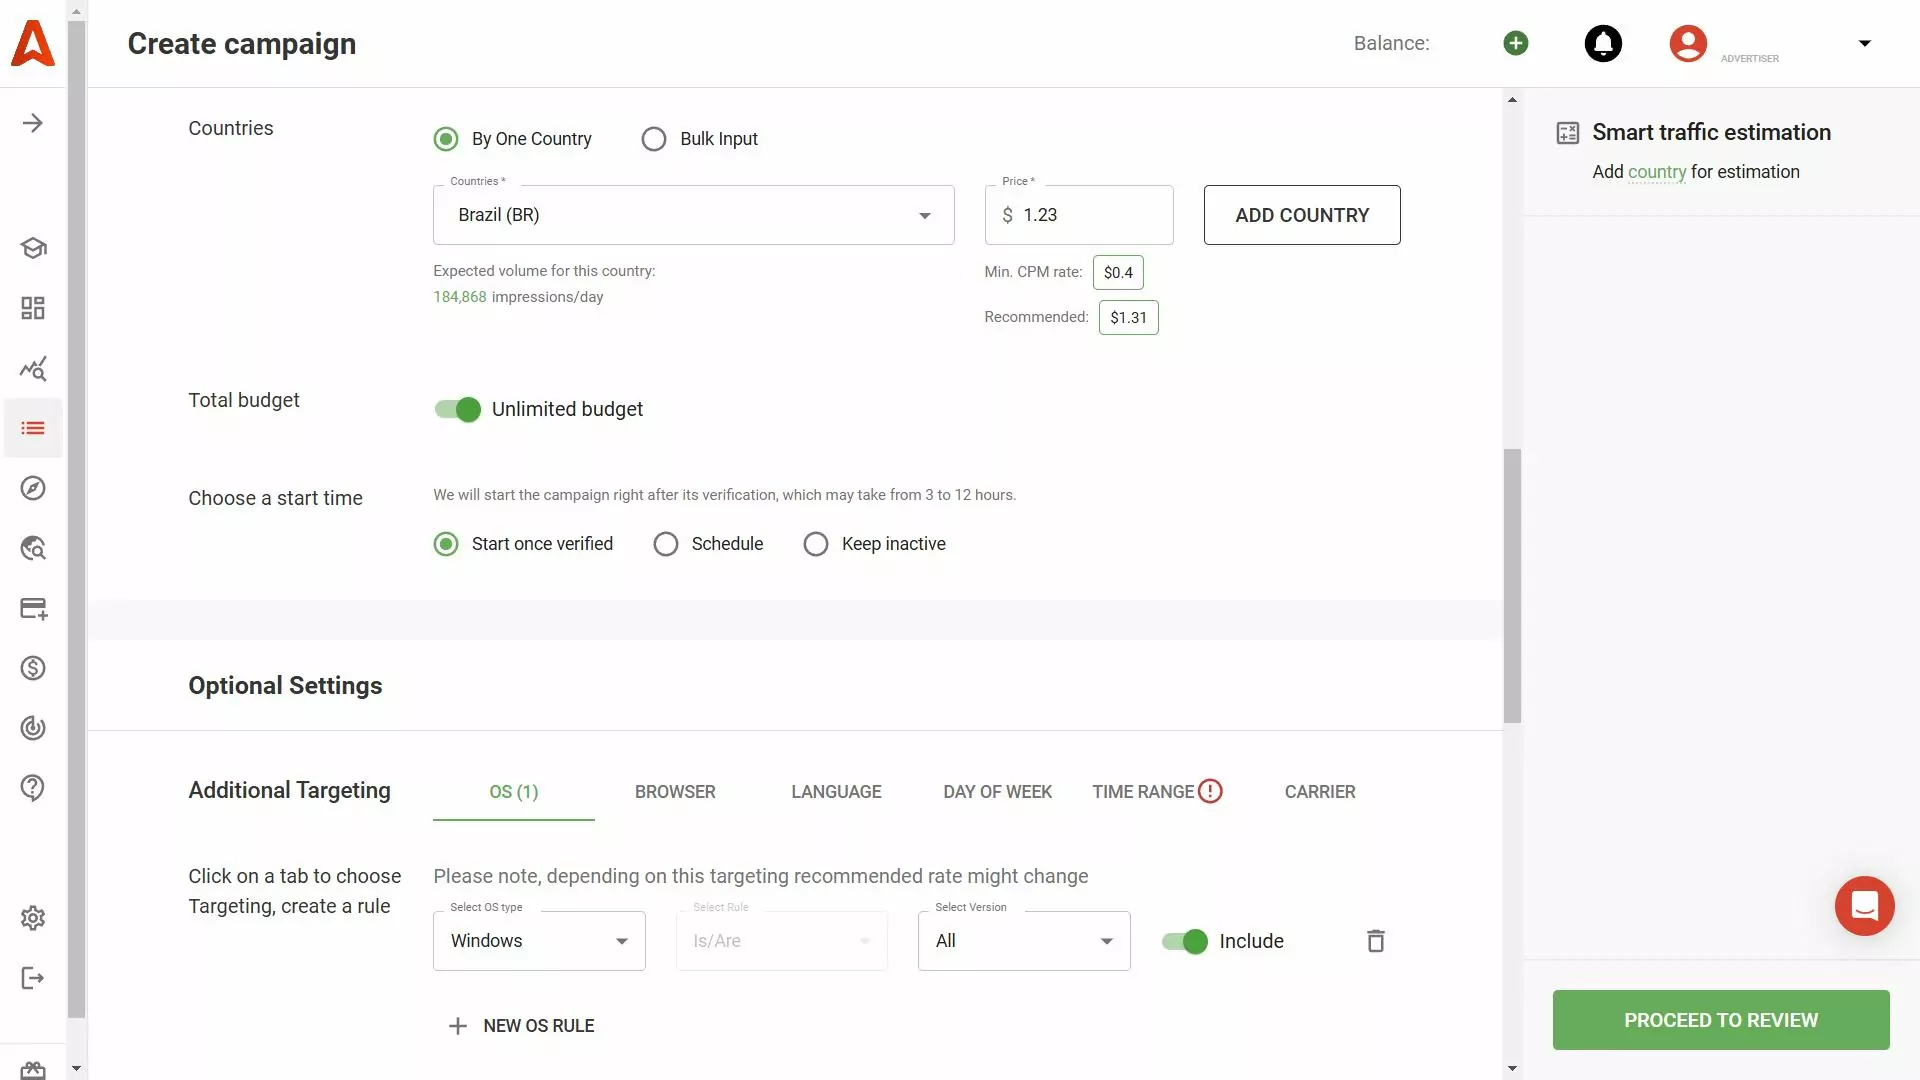
Task: Open the Countries dropdown showing Brazil
Action: click(693, 215)
